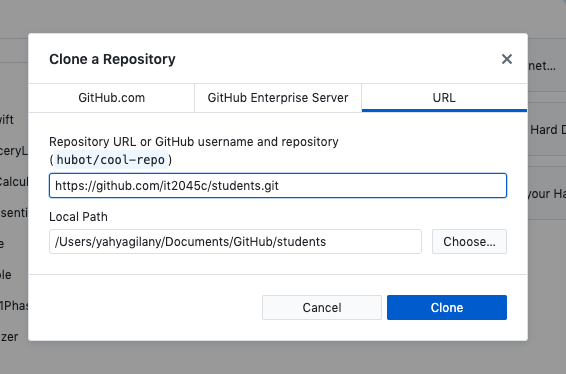Click the background 'Hard D' text
Screen dimensions: 566x374
(548, 130)
